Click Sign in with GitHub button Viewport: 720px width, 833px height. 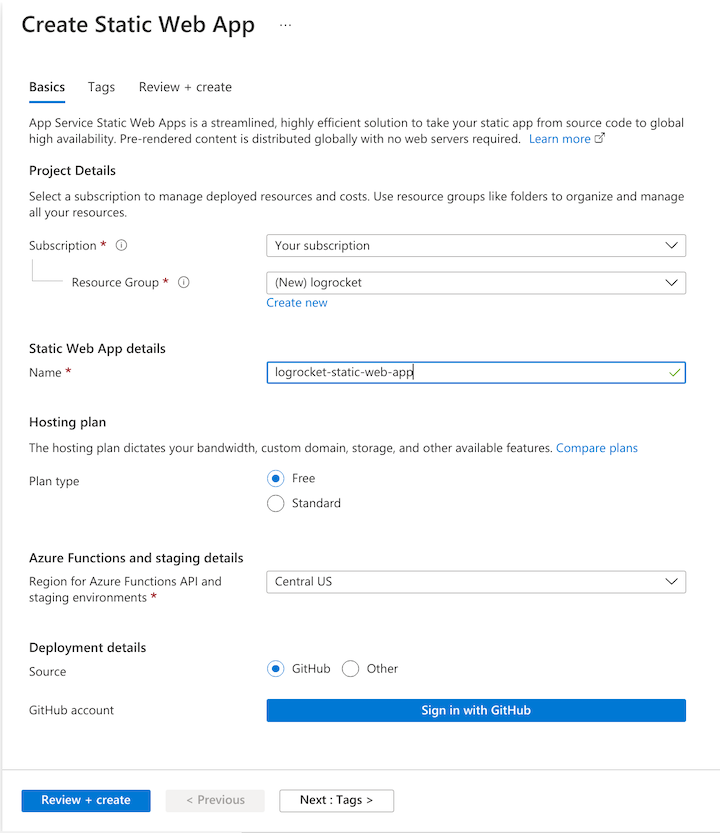(475, 710)
